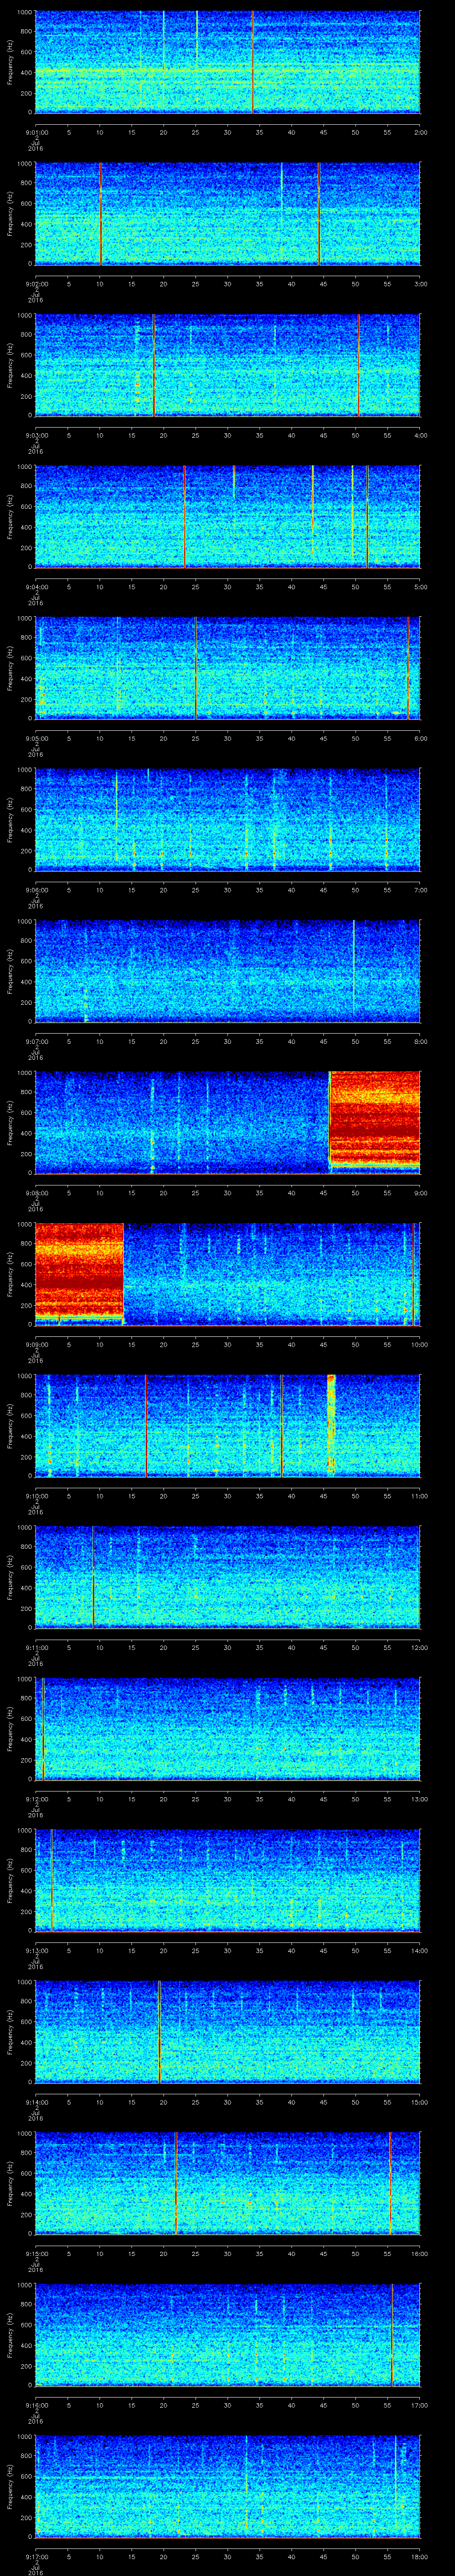This screenshot has height=2576, width=455.
Task: Select the red line near 23s in 9:04:00 panel
Action: 184,517
